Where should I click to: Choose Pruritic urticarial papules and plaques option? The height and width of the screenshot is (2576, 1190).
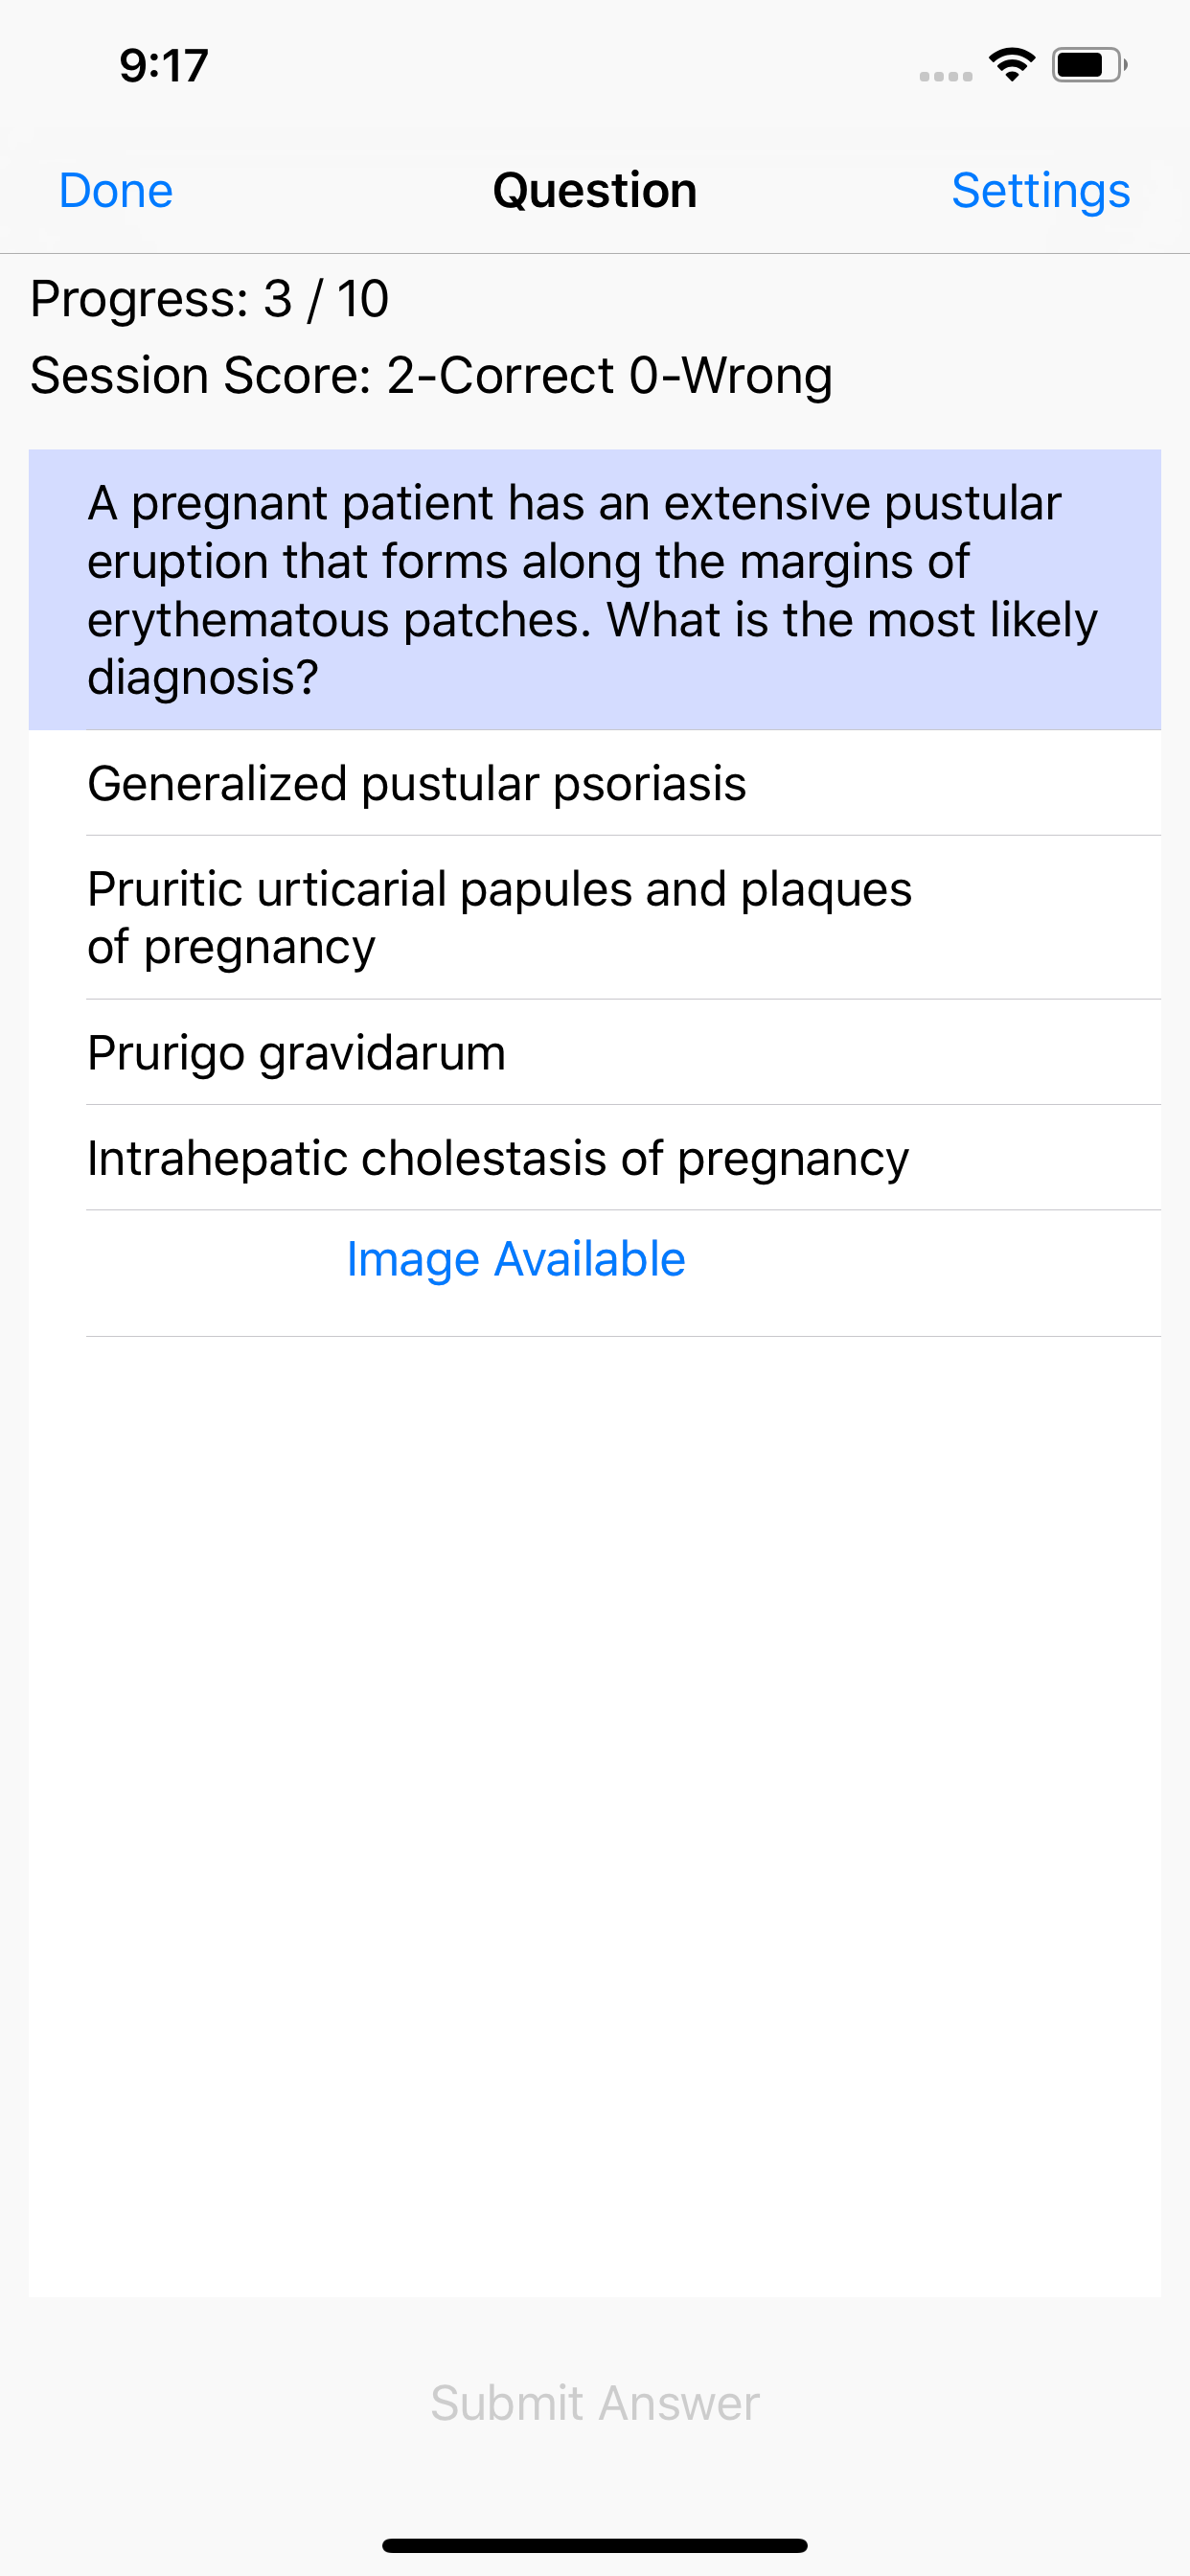pos(499,917)
